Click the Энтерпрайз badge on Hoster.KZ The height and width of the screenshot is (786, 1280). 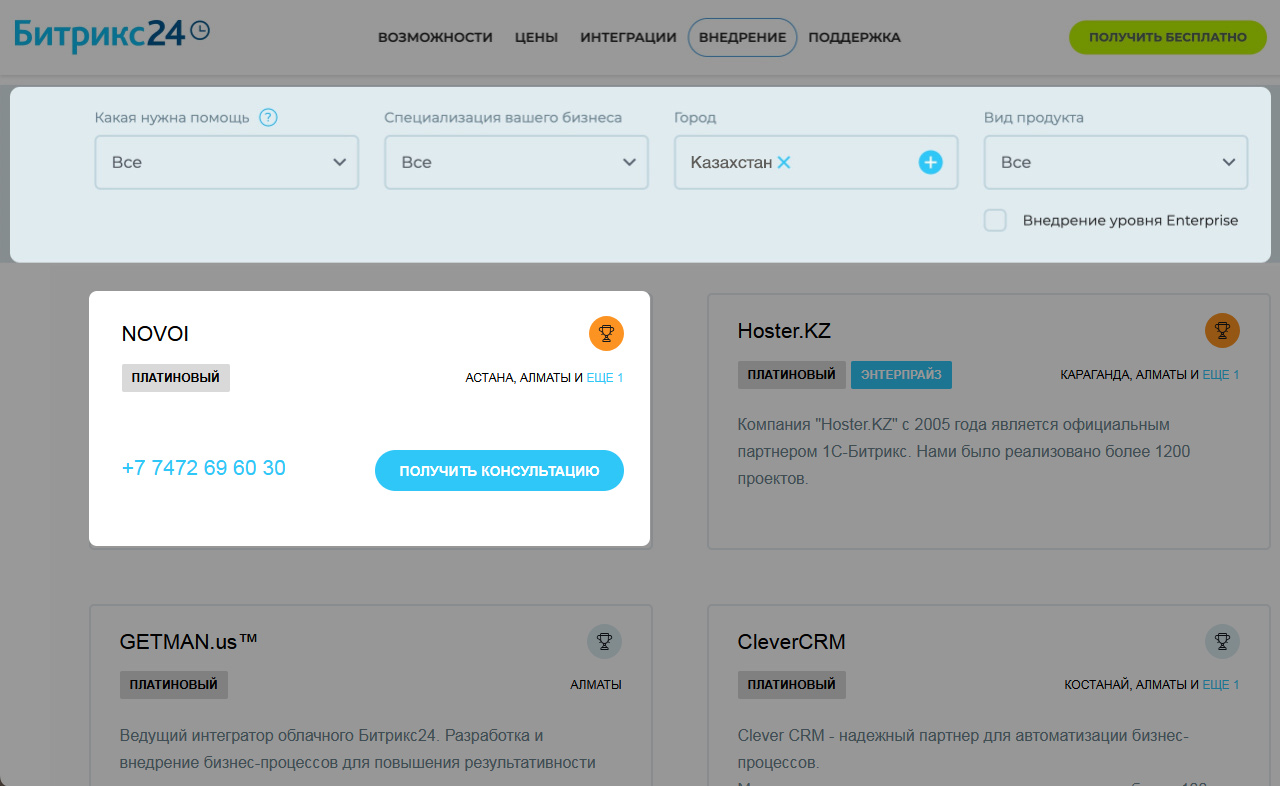click(901, 375)
